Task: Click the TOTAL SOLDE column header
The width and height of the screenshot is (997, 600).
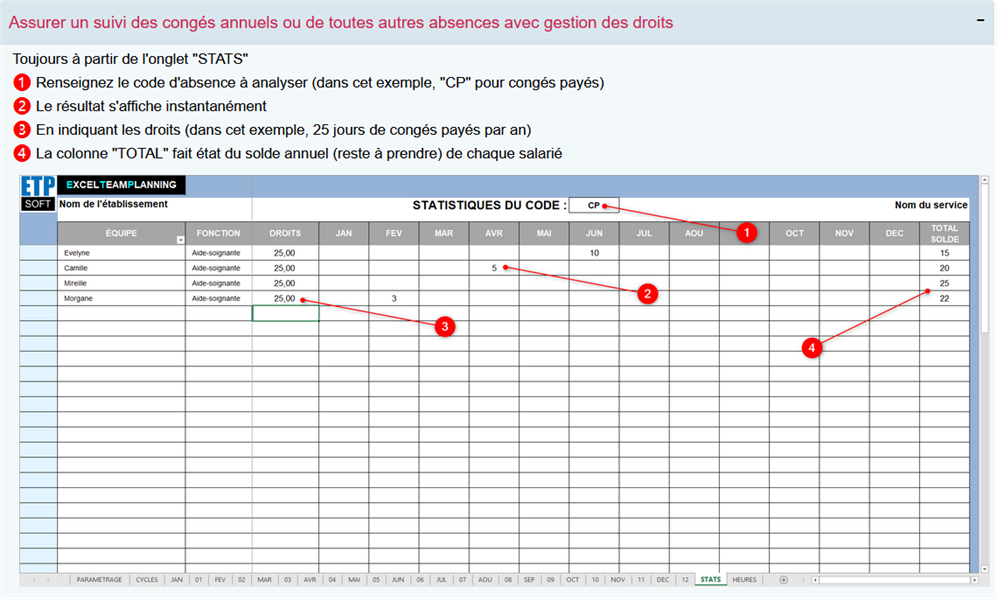Action: coord(944,233)
